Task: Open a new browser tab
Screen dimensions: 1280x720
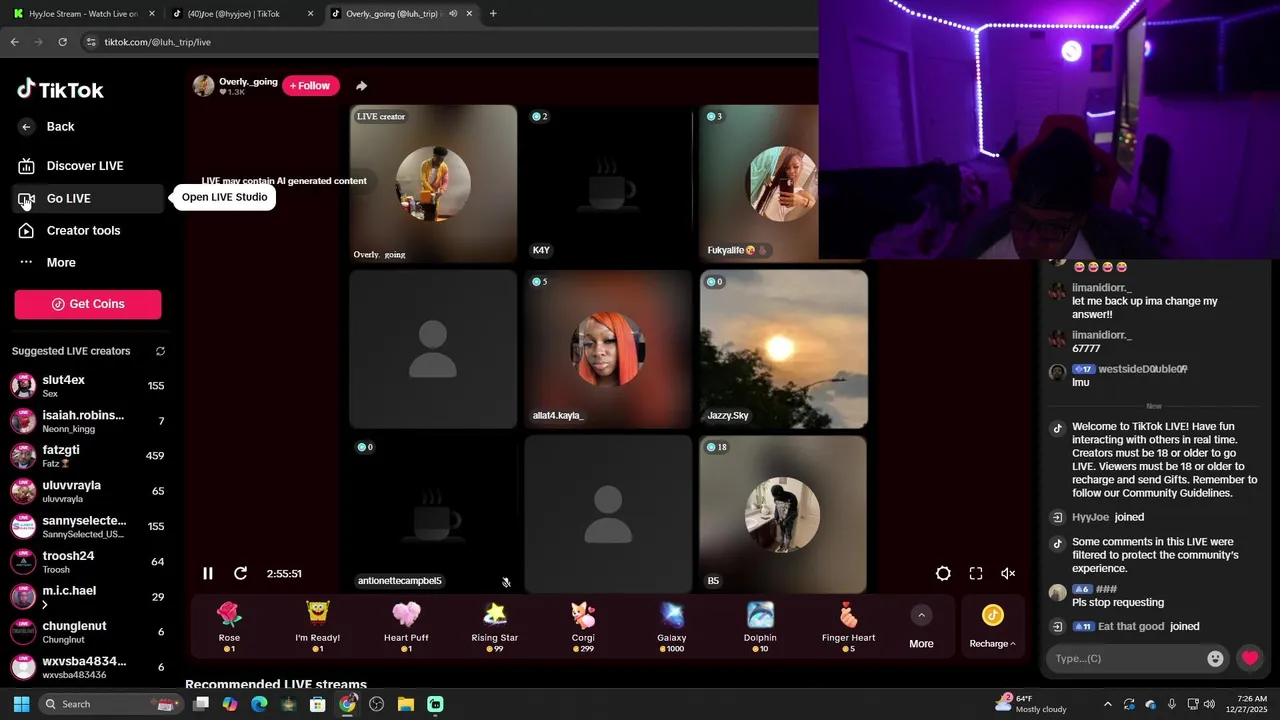Action: (493, 14)
